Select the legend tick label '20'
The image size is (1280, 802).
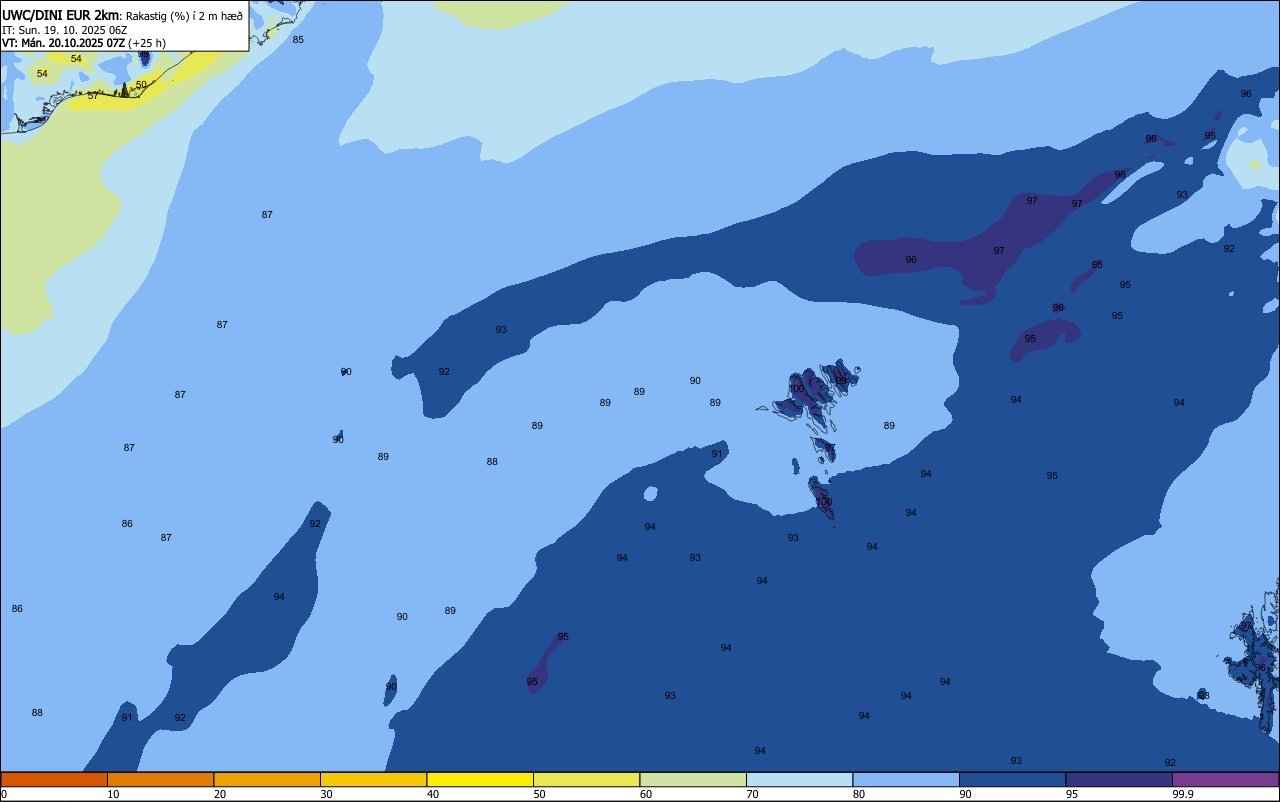220,794
